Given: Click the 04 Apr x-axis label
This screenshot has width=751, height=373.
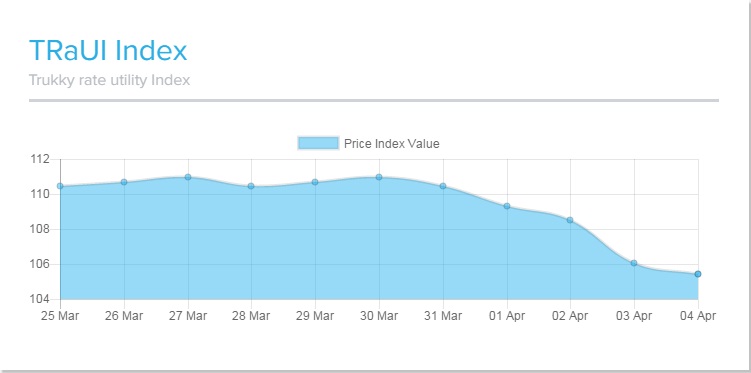Looking at the screenshot, I should (698, 316).
